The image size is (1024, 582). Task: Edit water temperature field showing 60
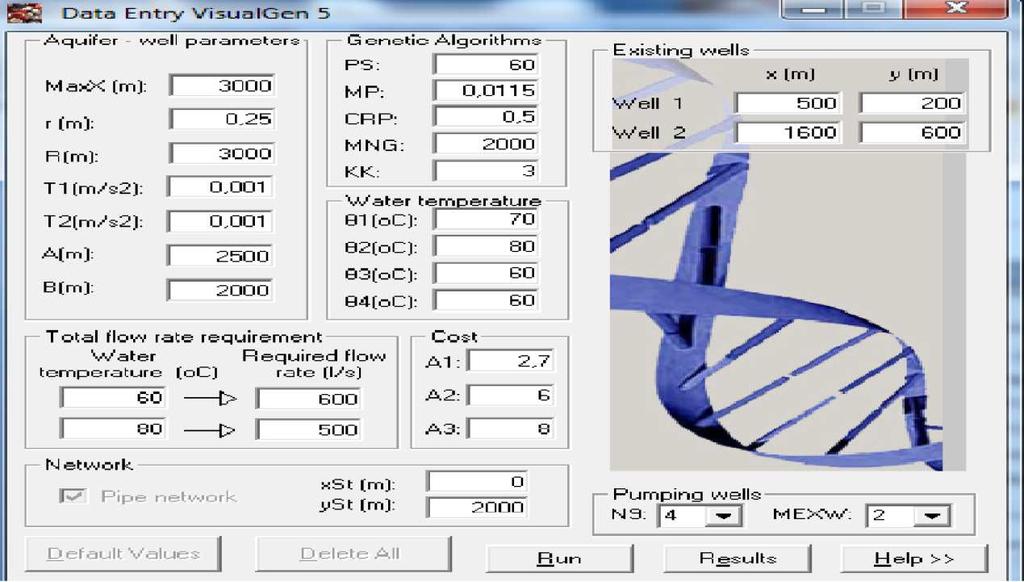pos(113,398)
